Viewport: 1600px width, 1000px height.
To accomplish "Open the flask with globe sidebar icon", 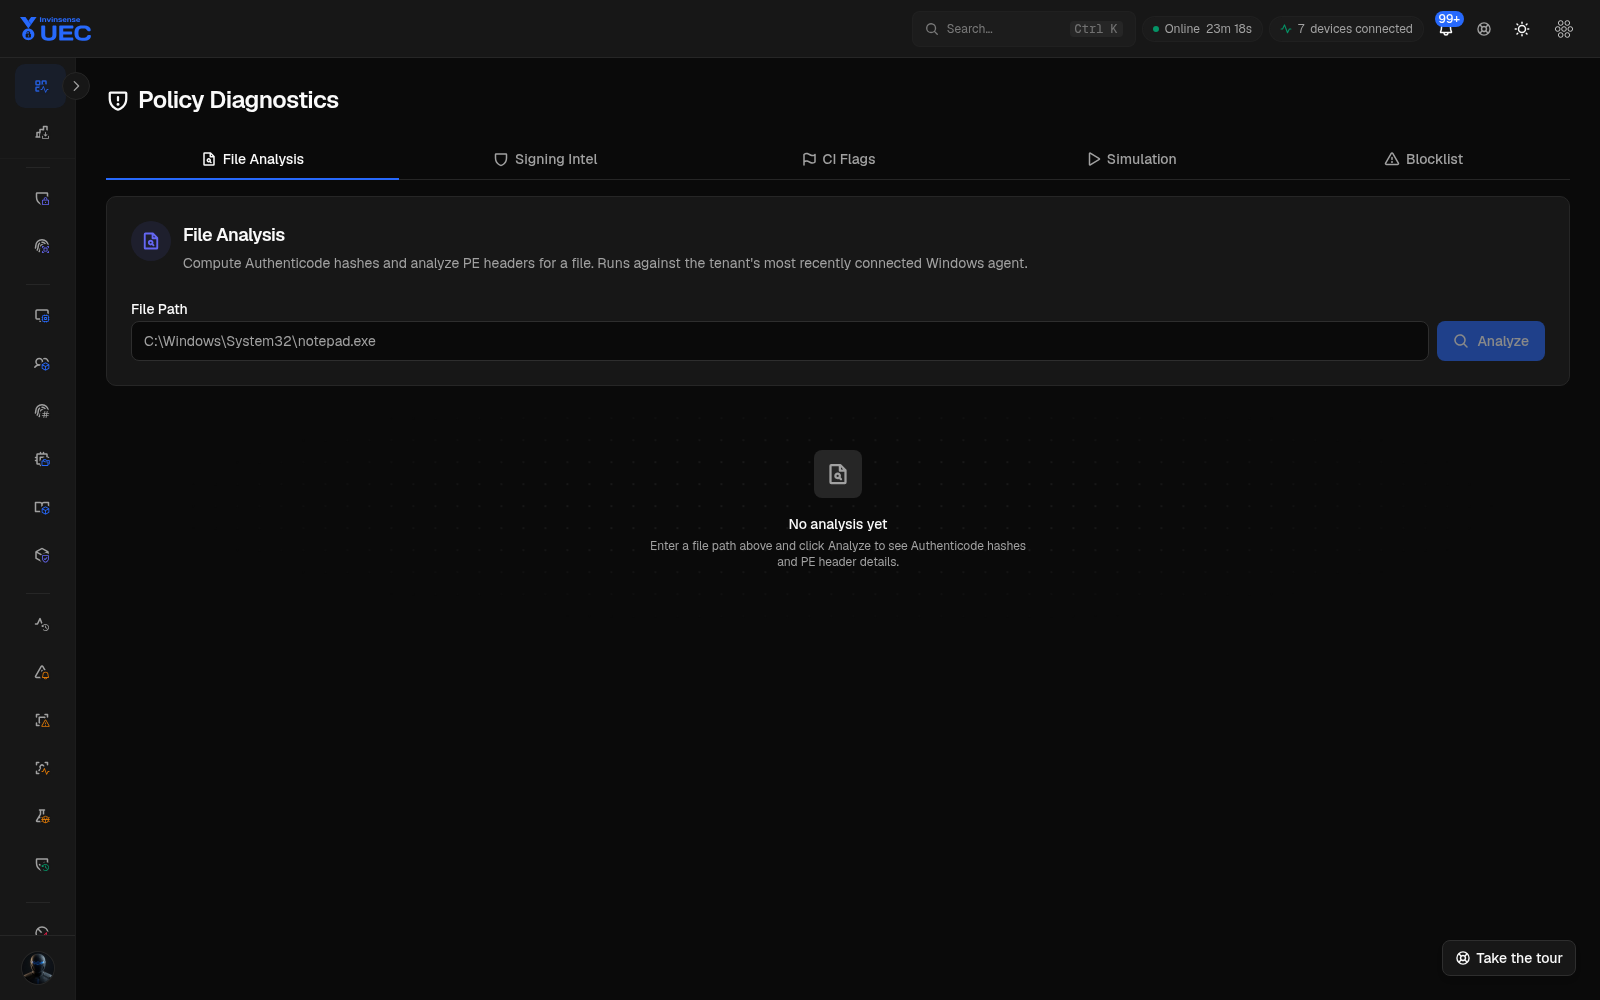I will tap(41, 816).
